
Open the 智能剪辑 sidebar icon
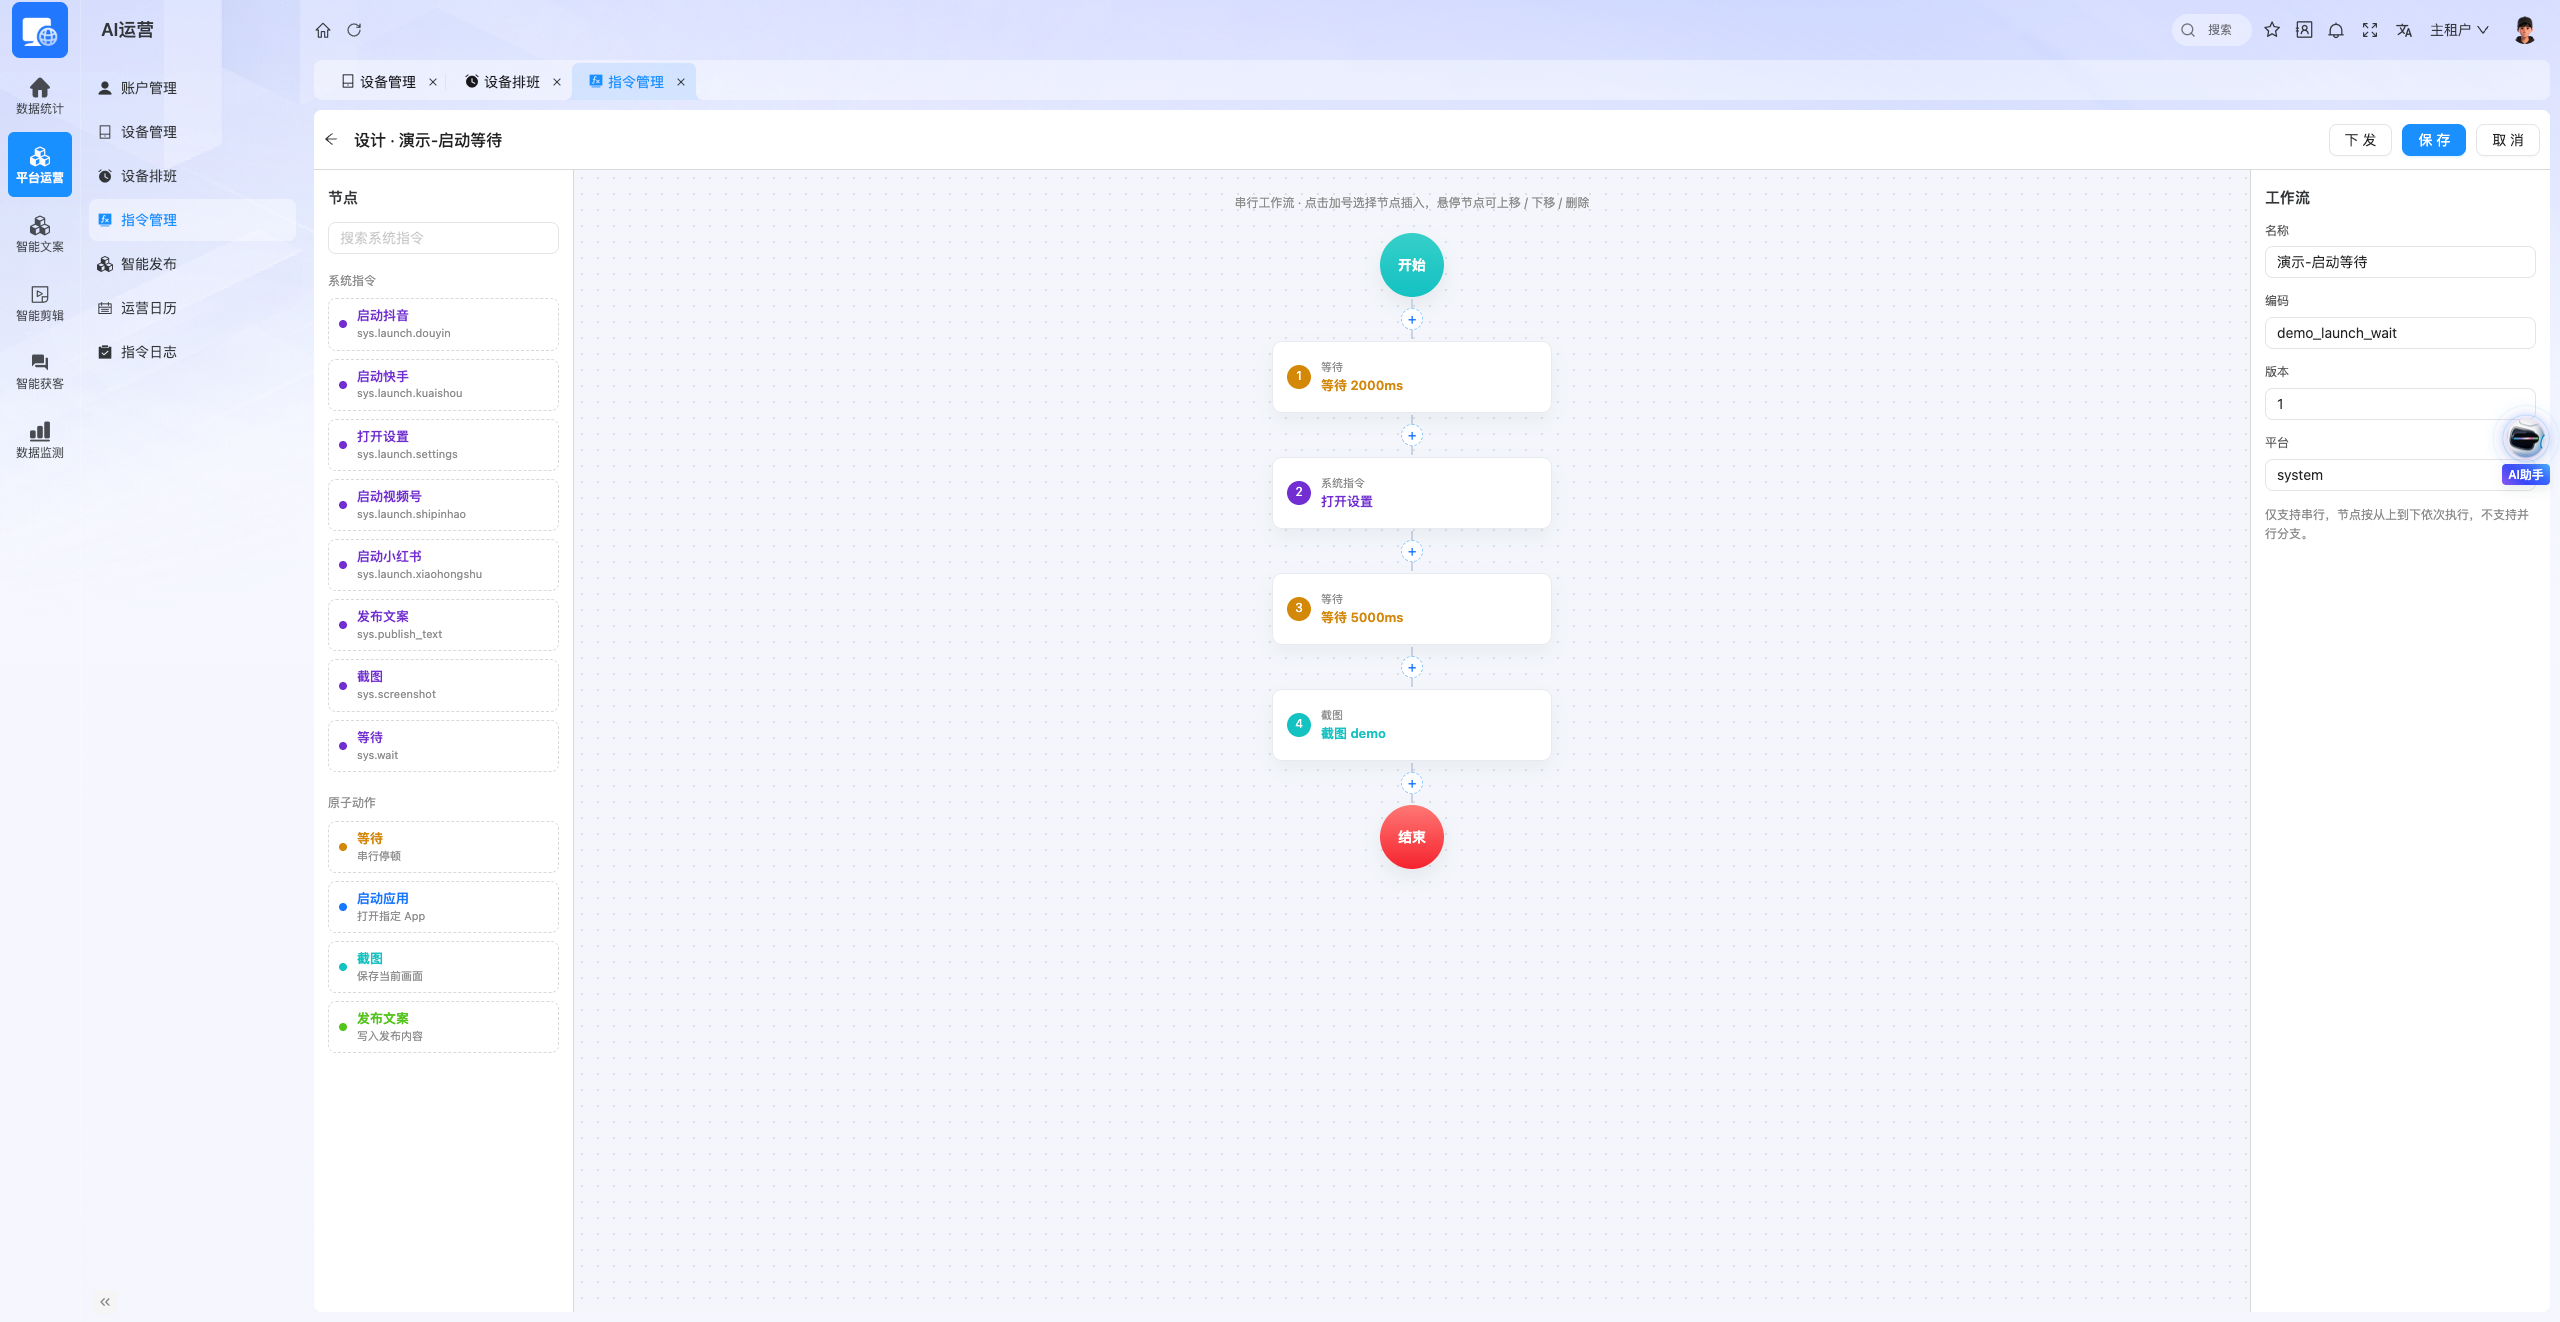40,303
